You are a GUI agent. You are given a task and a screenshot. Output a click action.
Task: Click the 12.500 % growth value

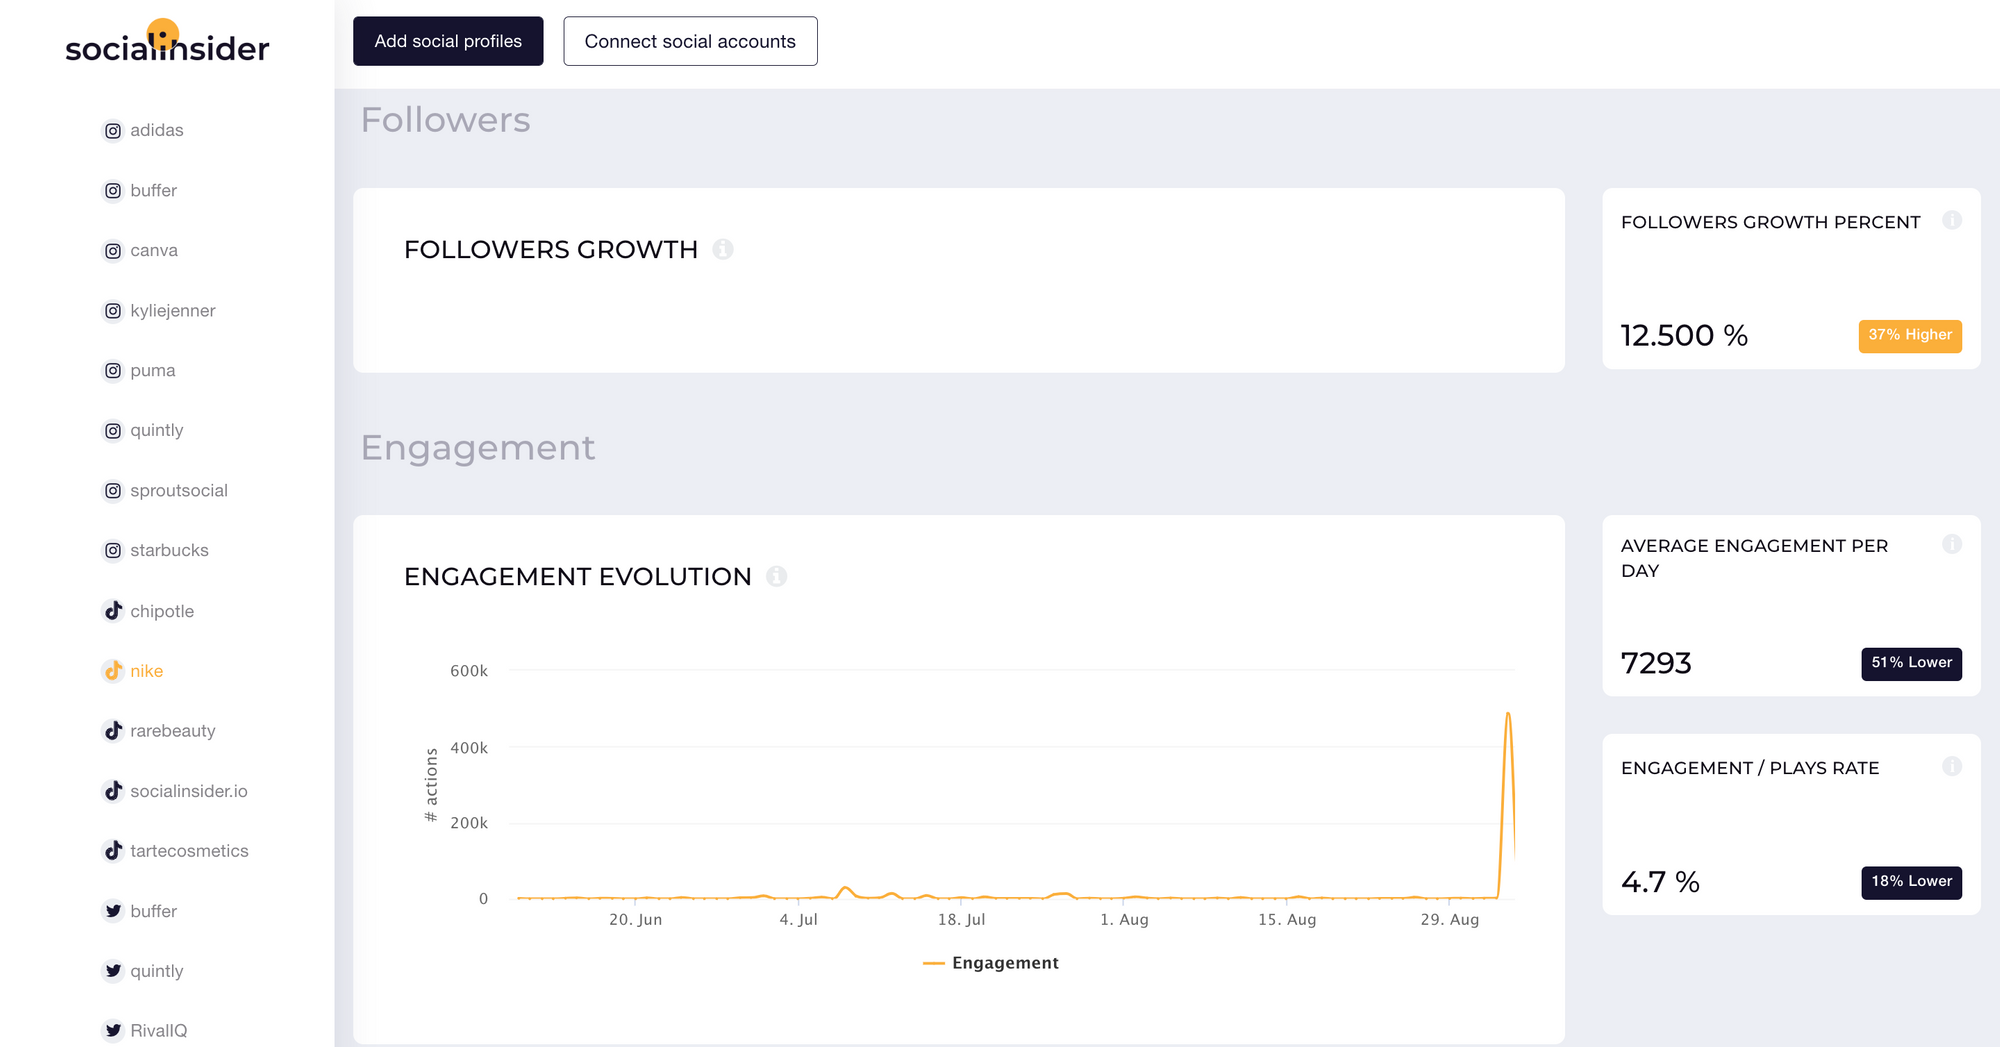(1685, 335)
